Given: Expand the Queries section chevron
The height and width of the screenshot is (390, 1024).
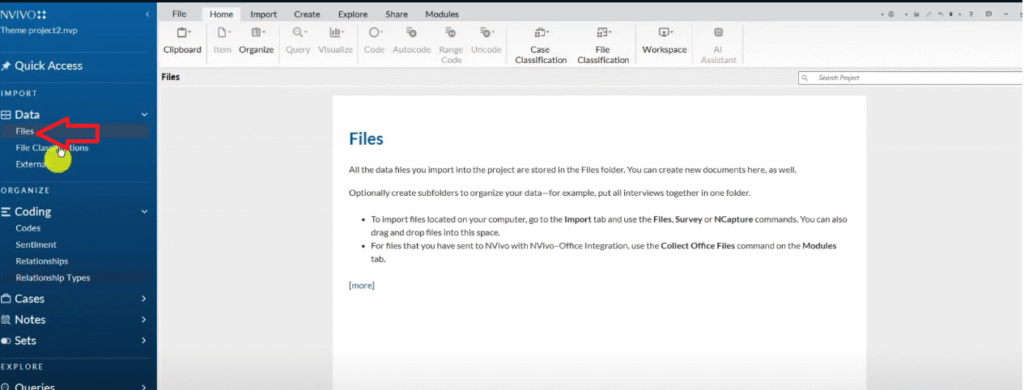Looking at the screenshot, I should point(144,386).
